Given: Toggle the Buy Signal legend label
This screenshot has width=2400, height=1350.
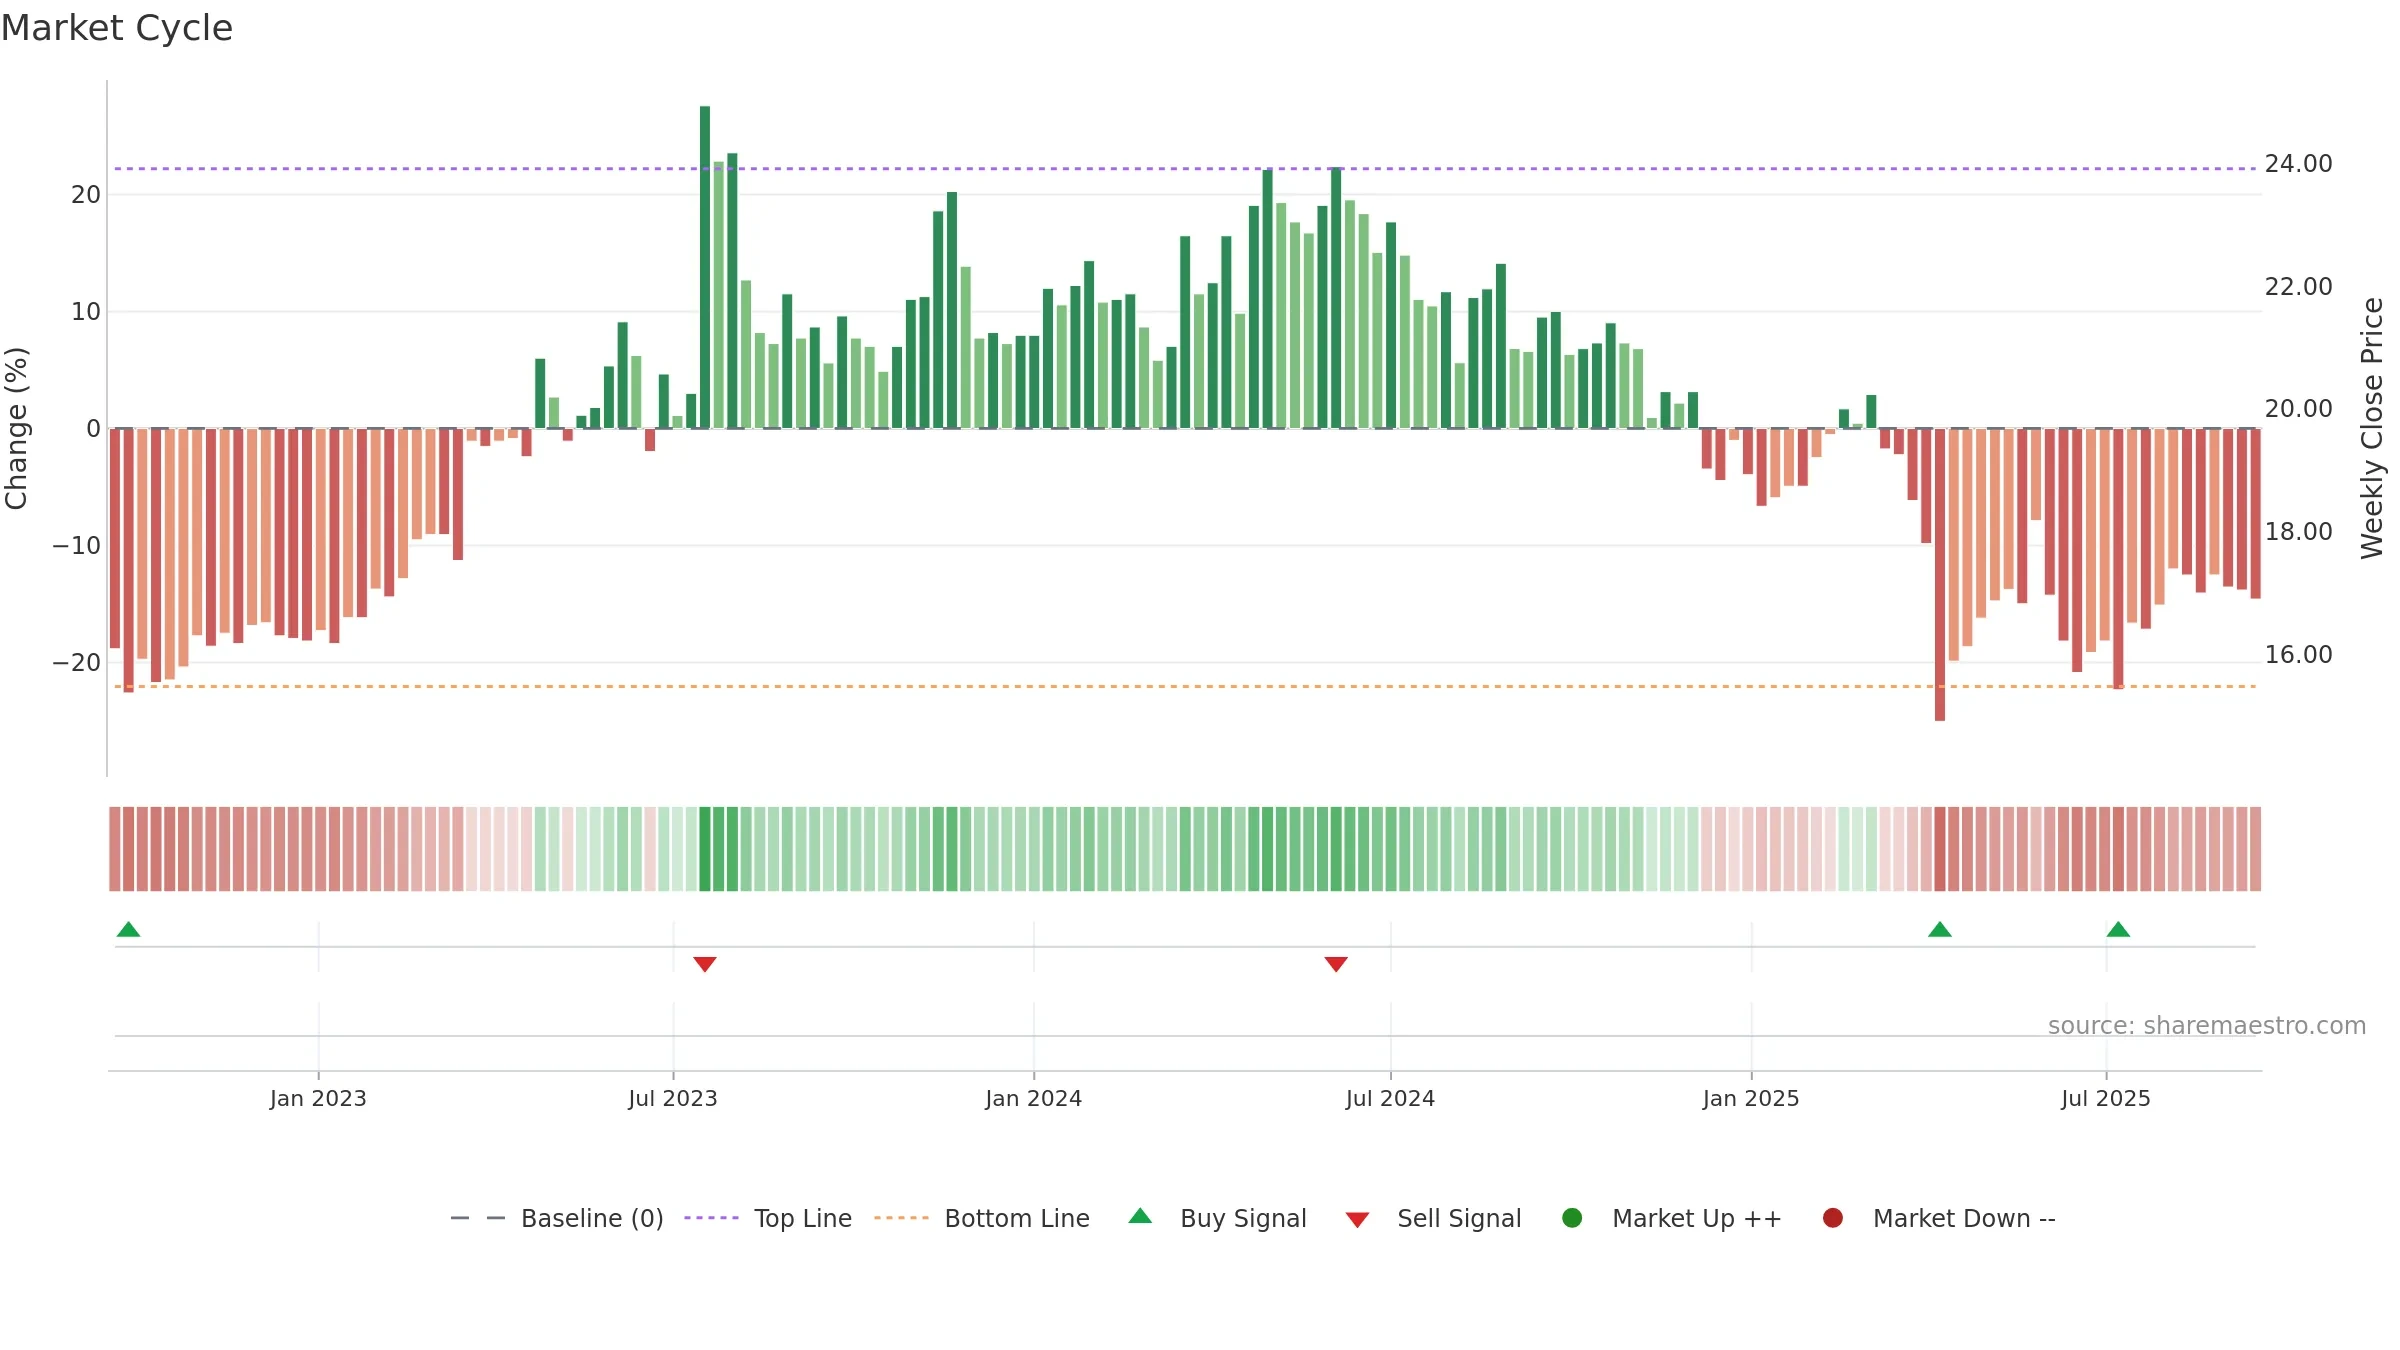Looking at the screenshot, I should pos(1243,1218).
